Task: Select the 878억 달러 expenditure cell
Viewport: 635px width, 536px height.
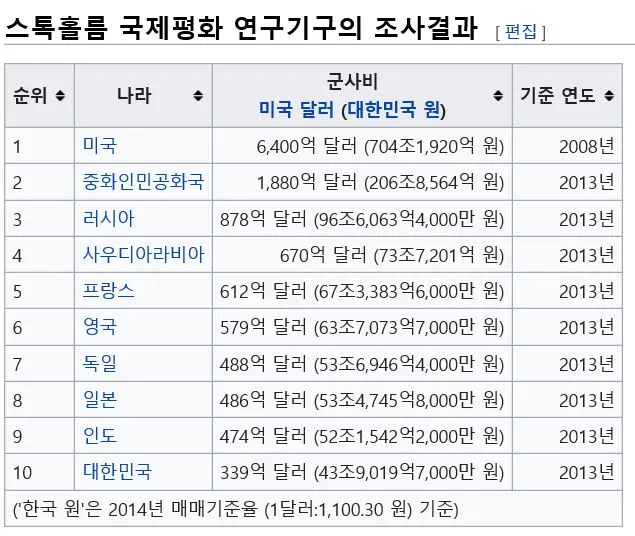Action: [x=362, y=219]
